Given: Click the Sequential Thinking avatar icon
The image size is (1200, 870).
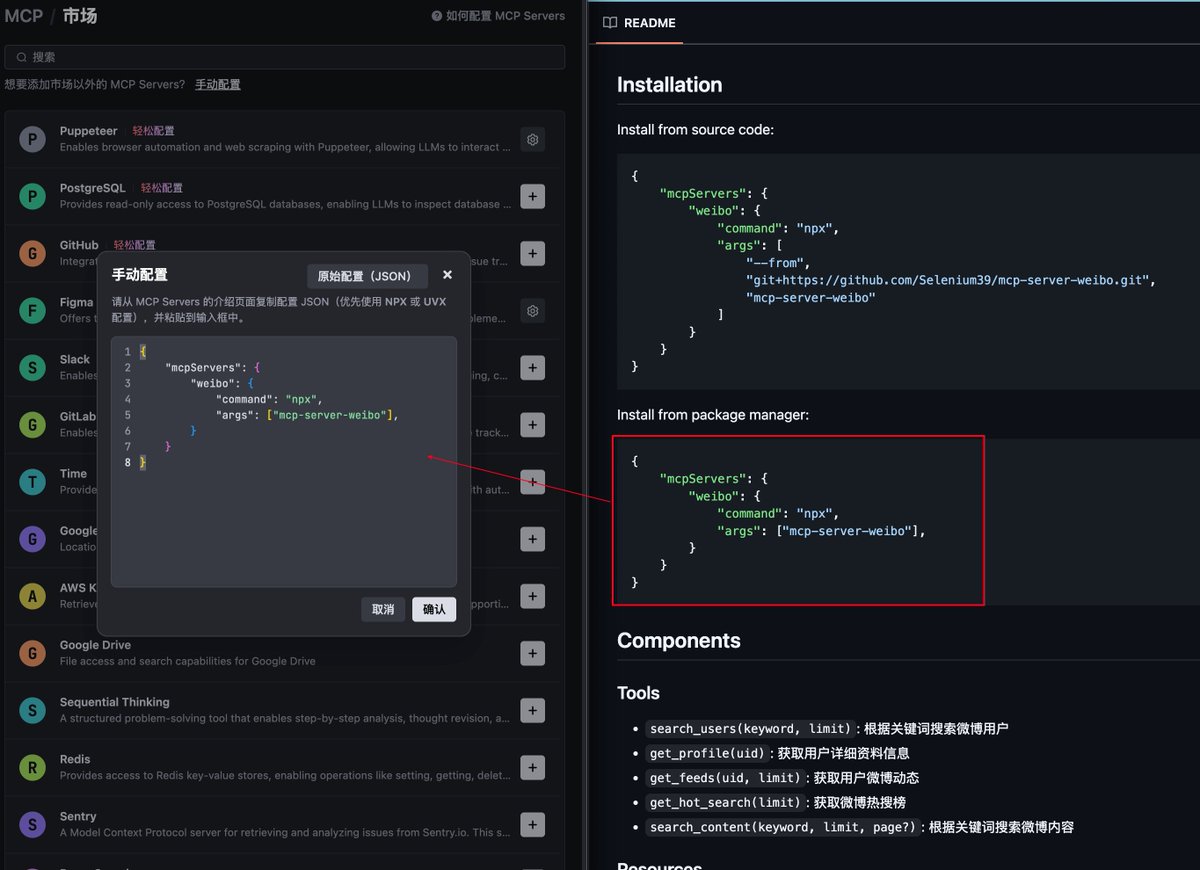Looking at the screenshot, I should 33,710.
